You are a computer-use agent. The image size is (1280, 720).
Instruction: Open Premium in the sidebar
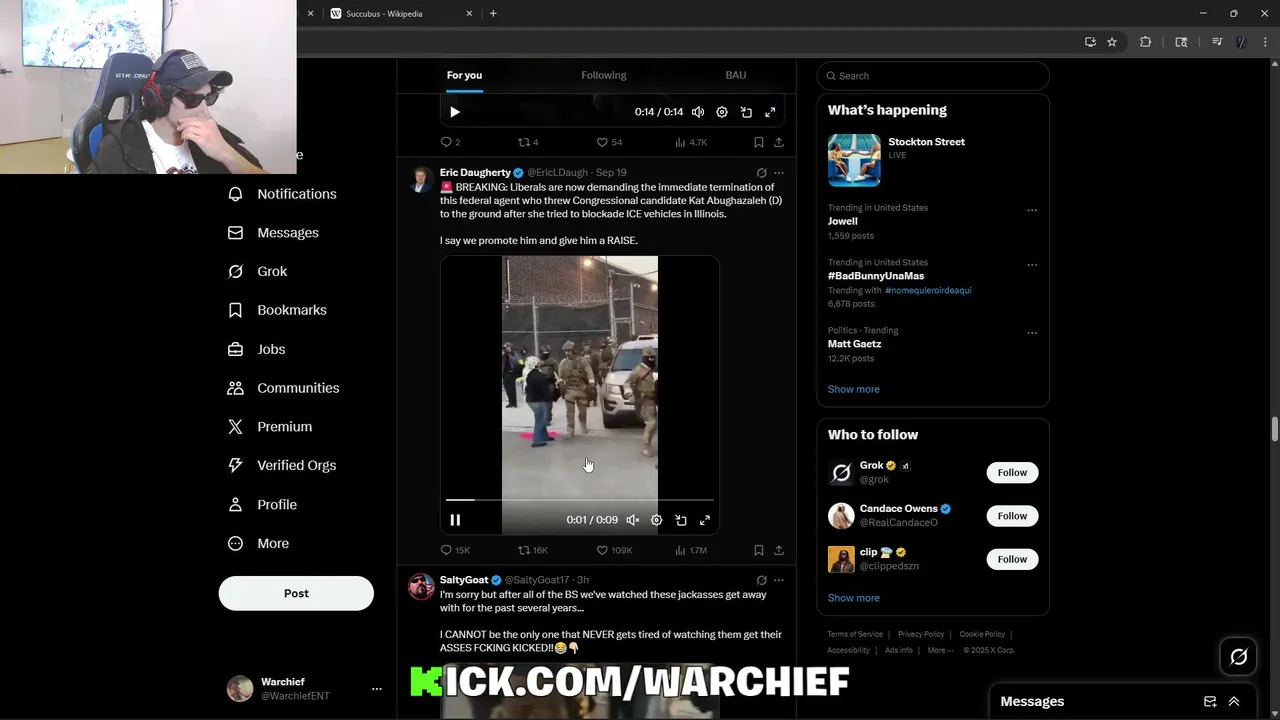tap(270, 427)
